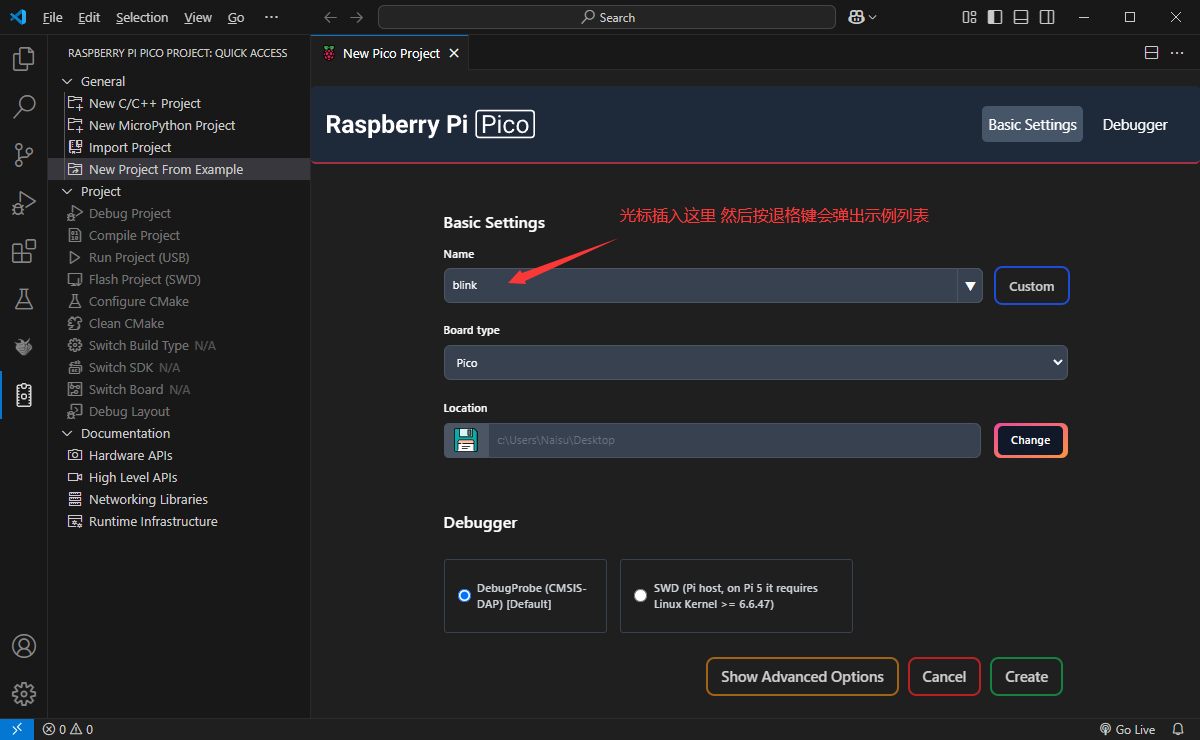Screen dimensions: 1200x740
Task: Open the File menu
Action: 53,17
